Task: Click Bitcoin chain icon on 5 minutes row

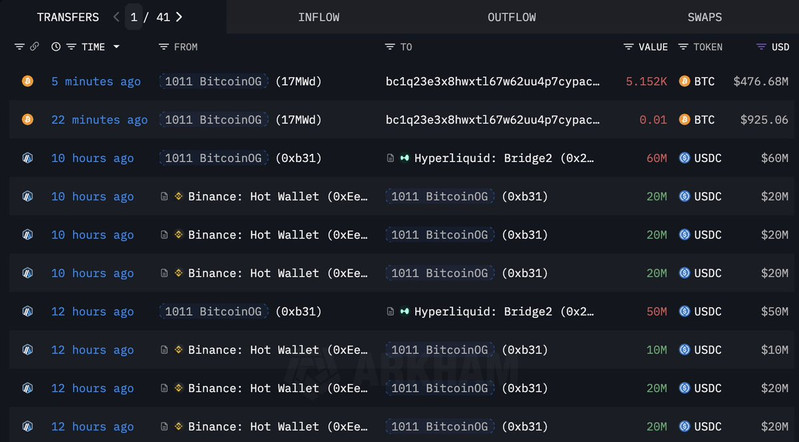Action: (x=27, y=82)
